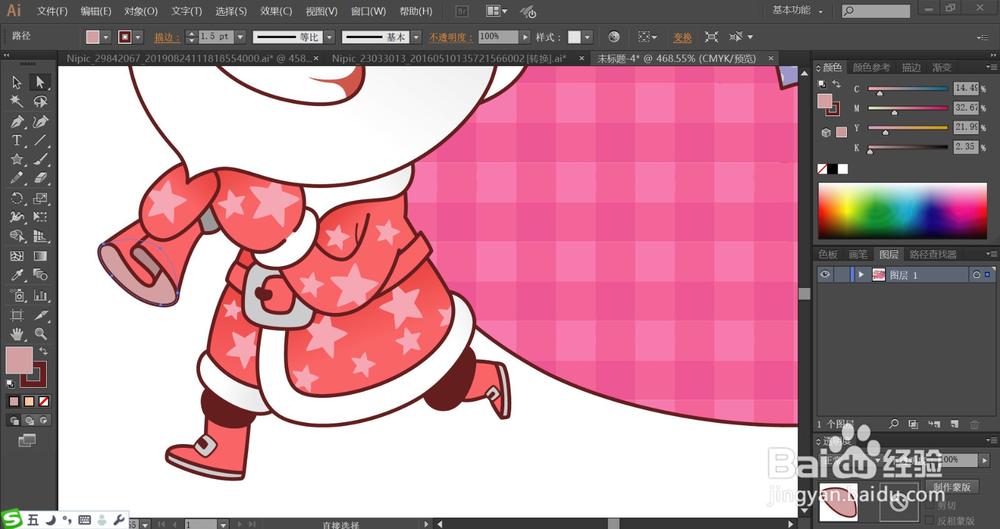Image resolution: width=1000 pixels, height=529 pixels.
Task: Click the 描边 link in control bar
Action: (x=167, y=38)
